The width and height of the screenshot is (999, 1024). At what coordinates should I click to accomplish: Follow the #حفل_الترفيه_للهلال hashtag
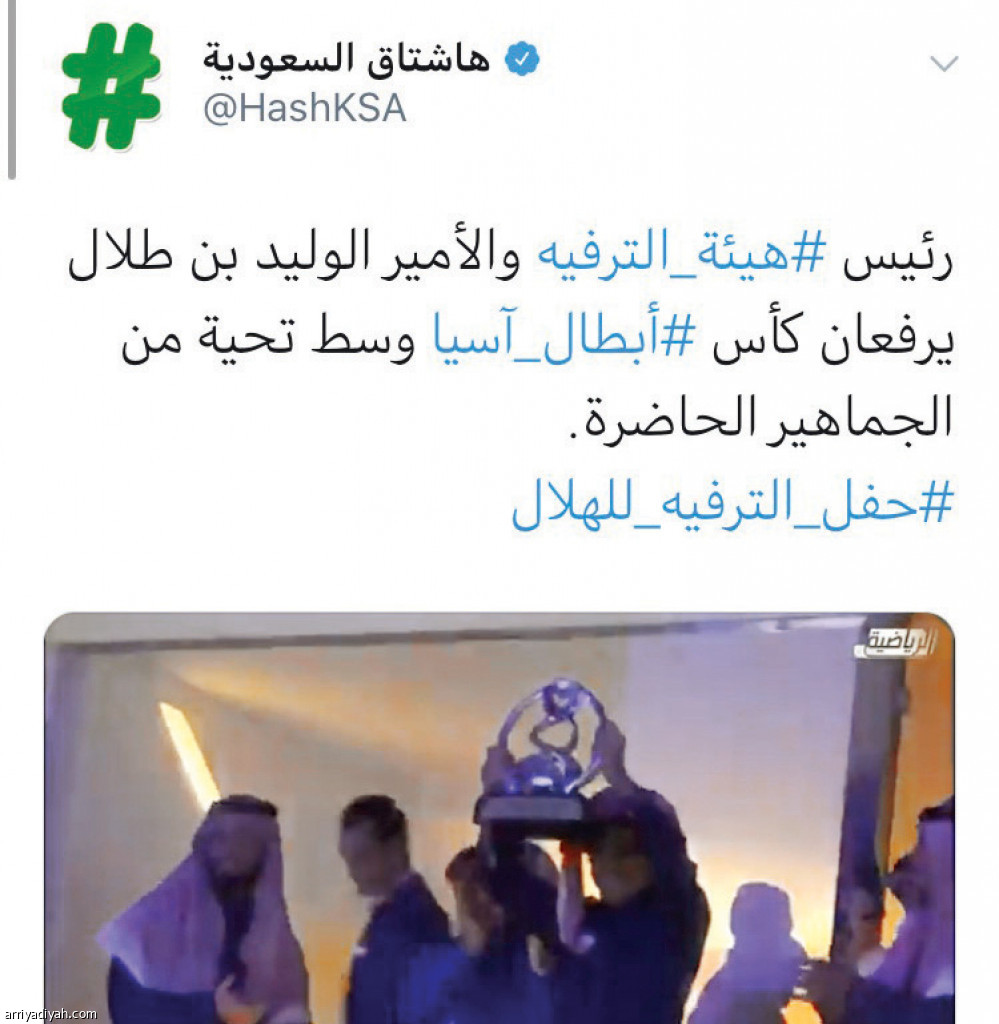(732, 503)
